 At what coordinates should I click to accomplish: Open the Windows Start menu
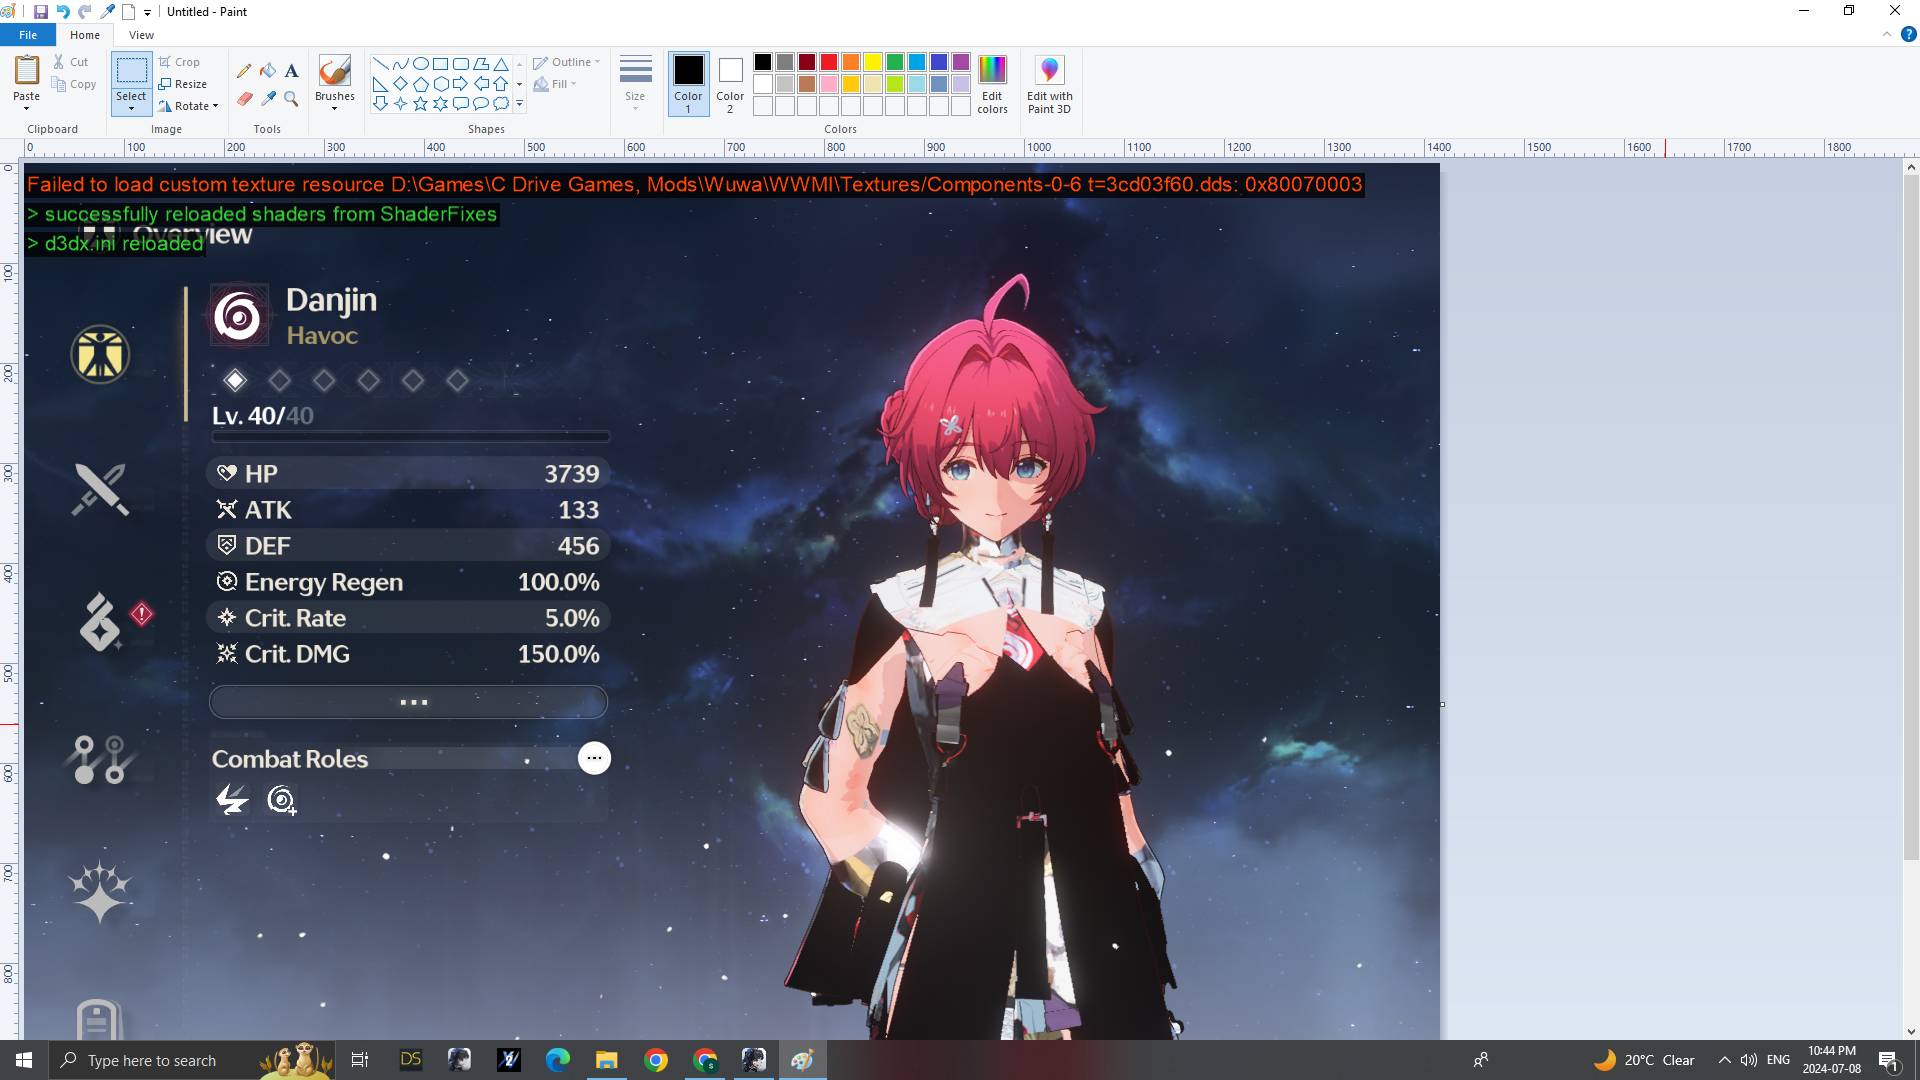tap(24, 1060)
